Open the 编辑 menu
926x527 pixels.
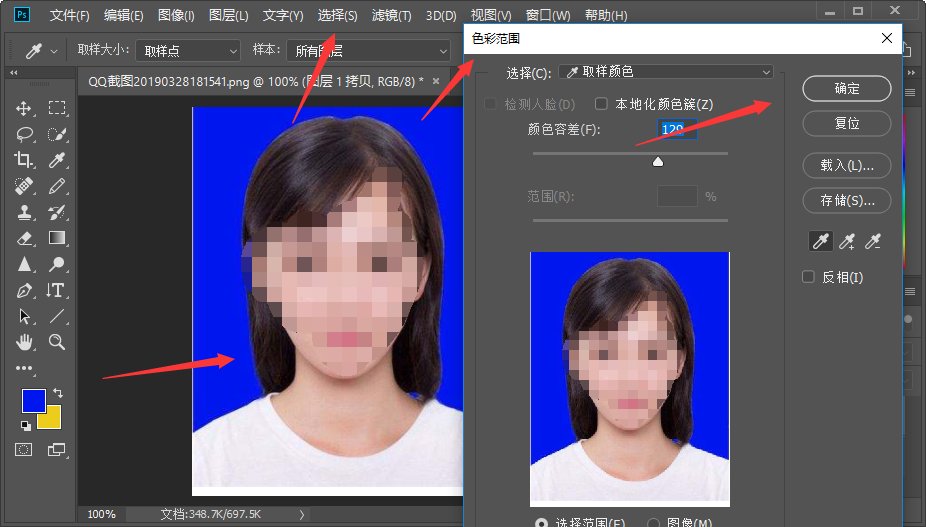click(123, 15)
